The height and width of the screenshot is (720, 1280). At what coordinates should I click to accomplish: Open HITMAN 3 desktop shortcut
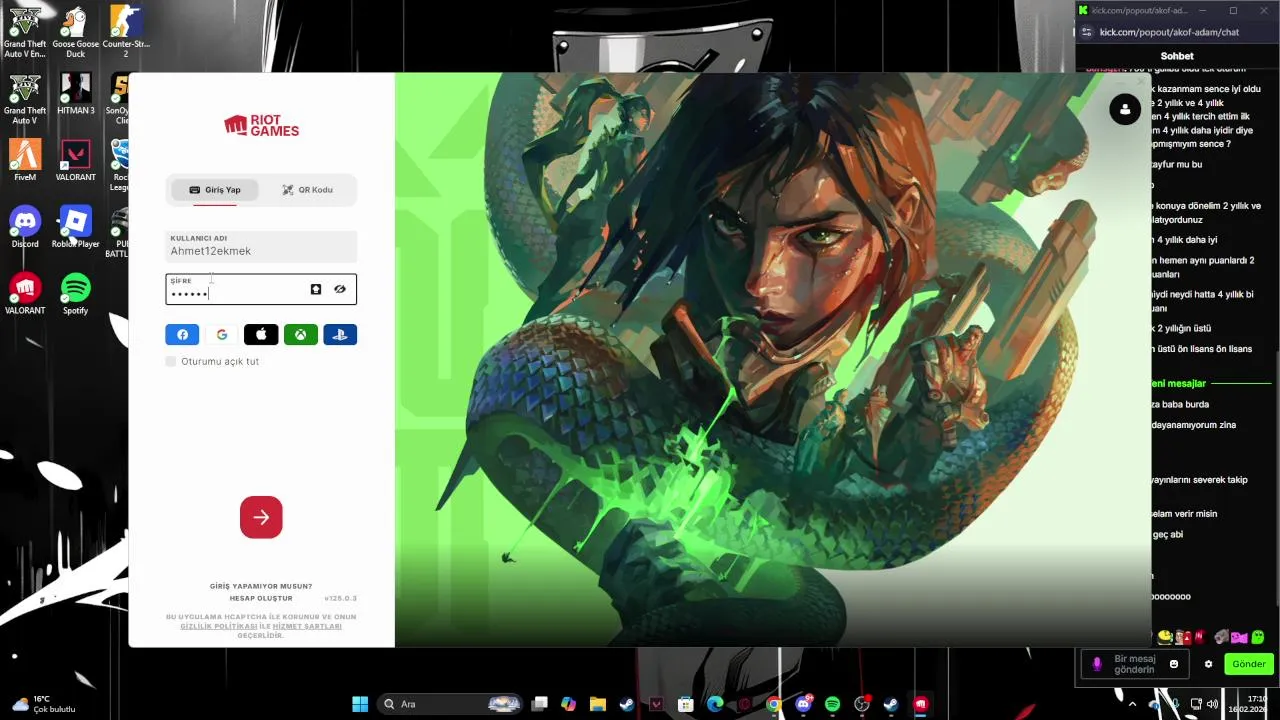(x=75, y=95)
